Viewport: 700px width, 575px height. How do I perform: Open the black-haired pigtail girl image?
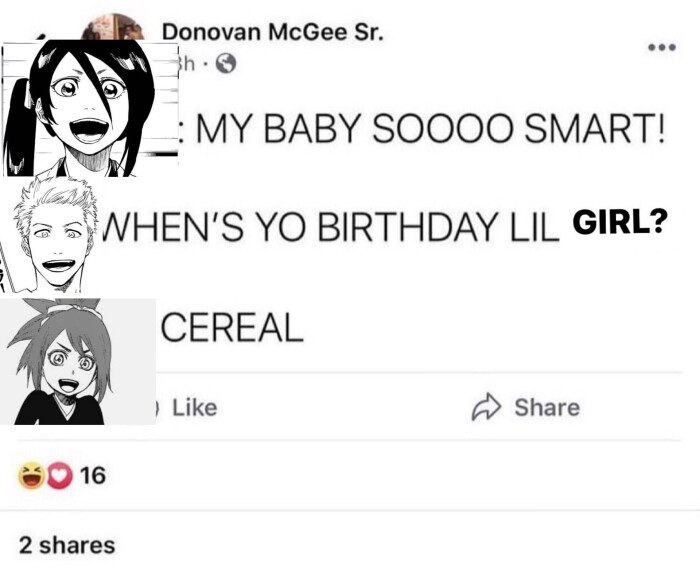click(x=78, y=108)
